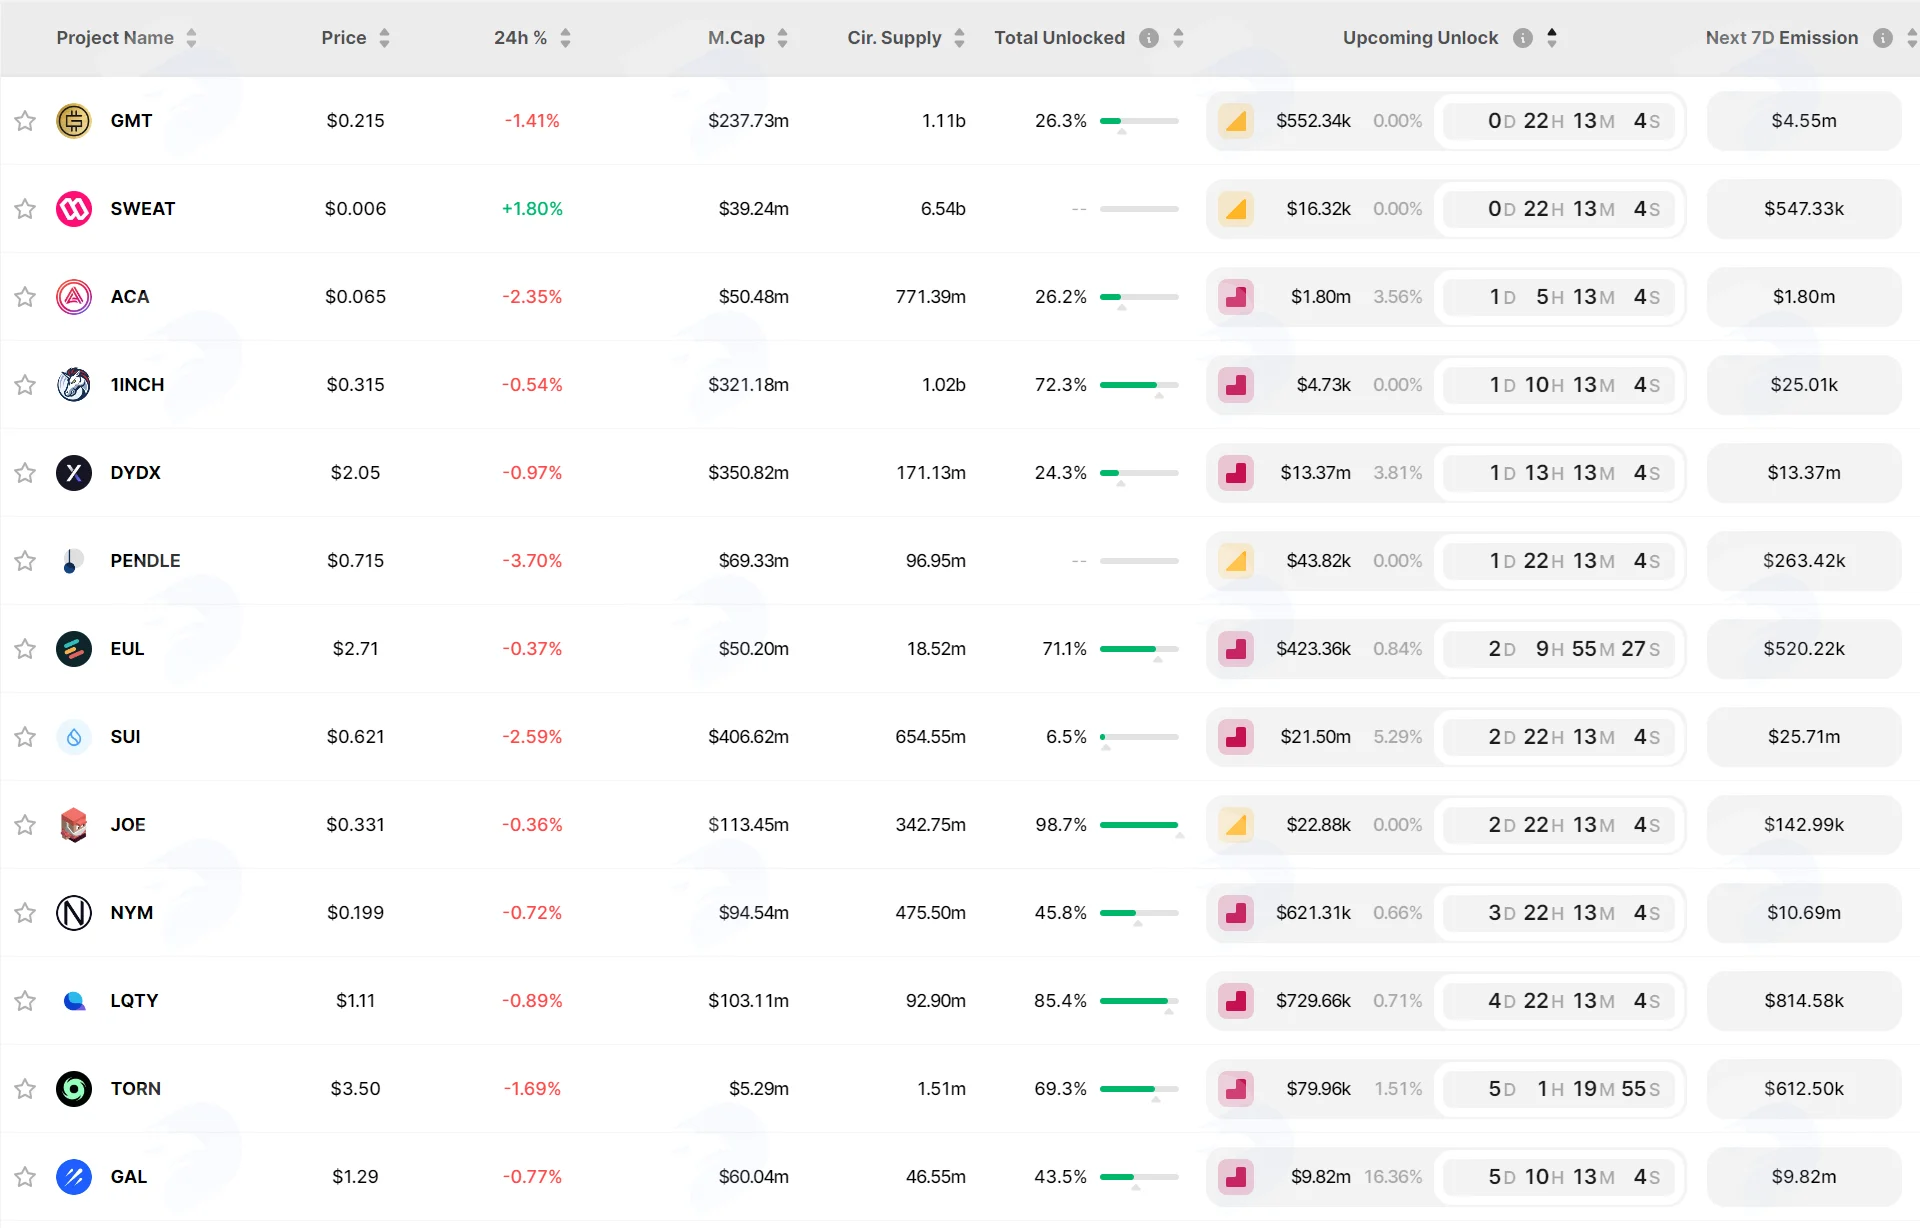Click the SWEAT token logo icon

[74, 209]
